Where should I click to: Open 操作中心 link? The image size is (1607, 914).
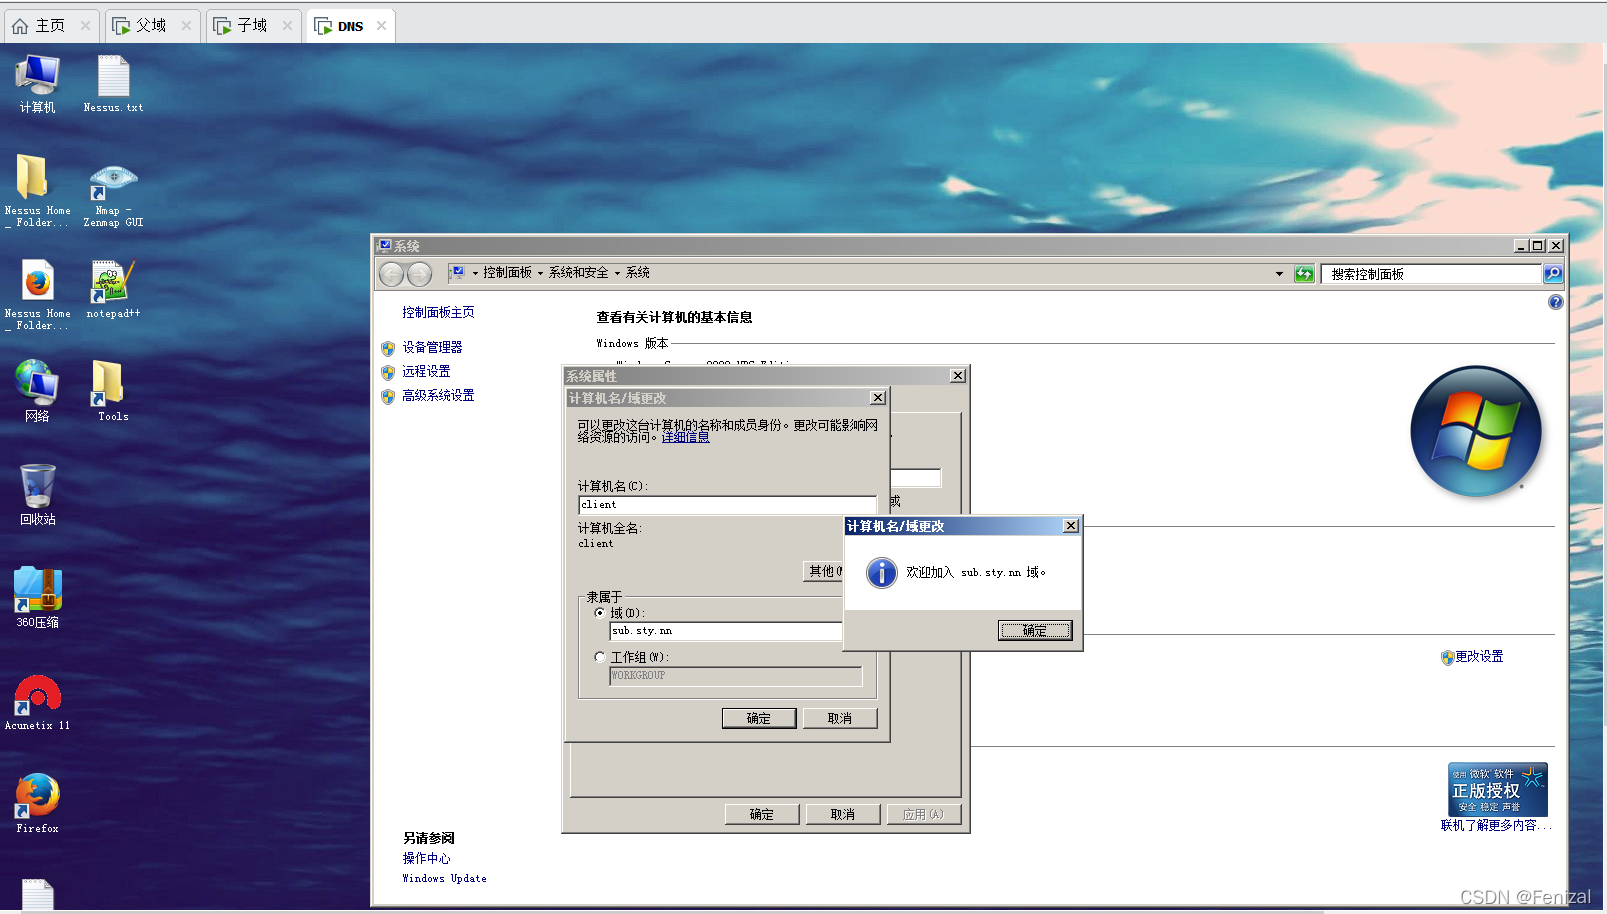(x=426, y=858)
